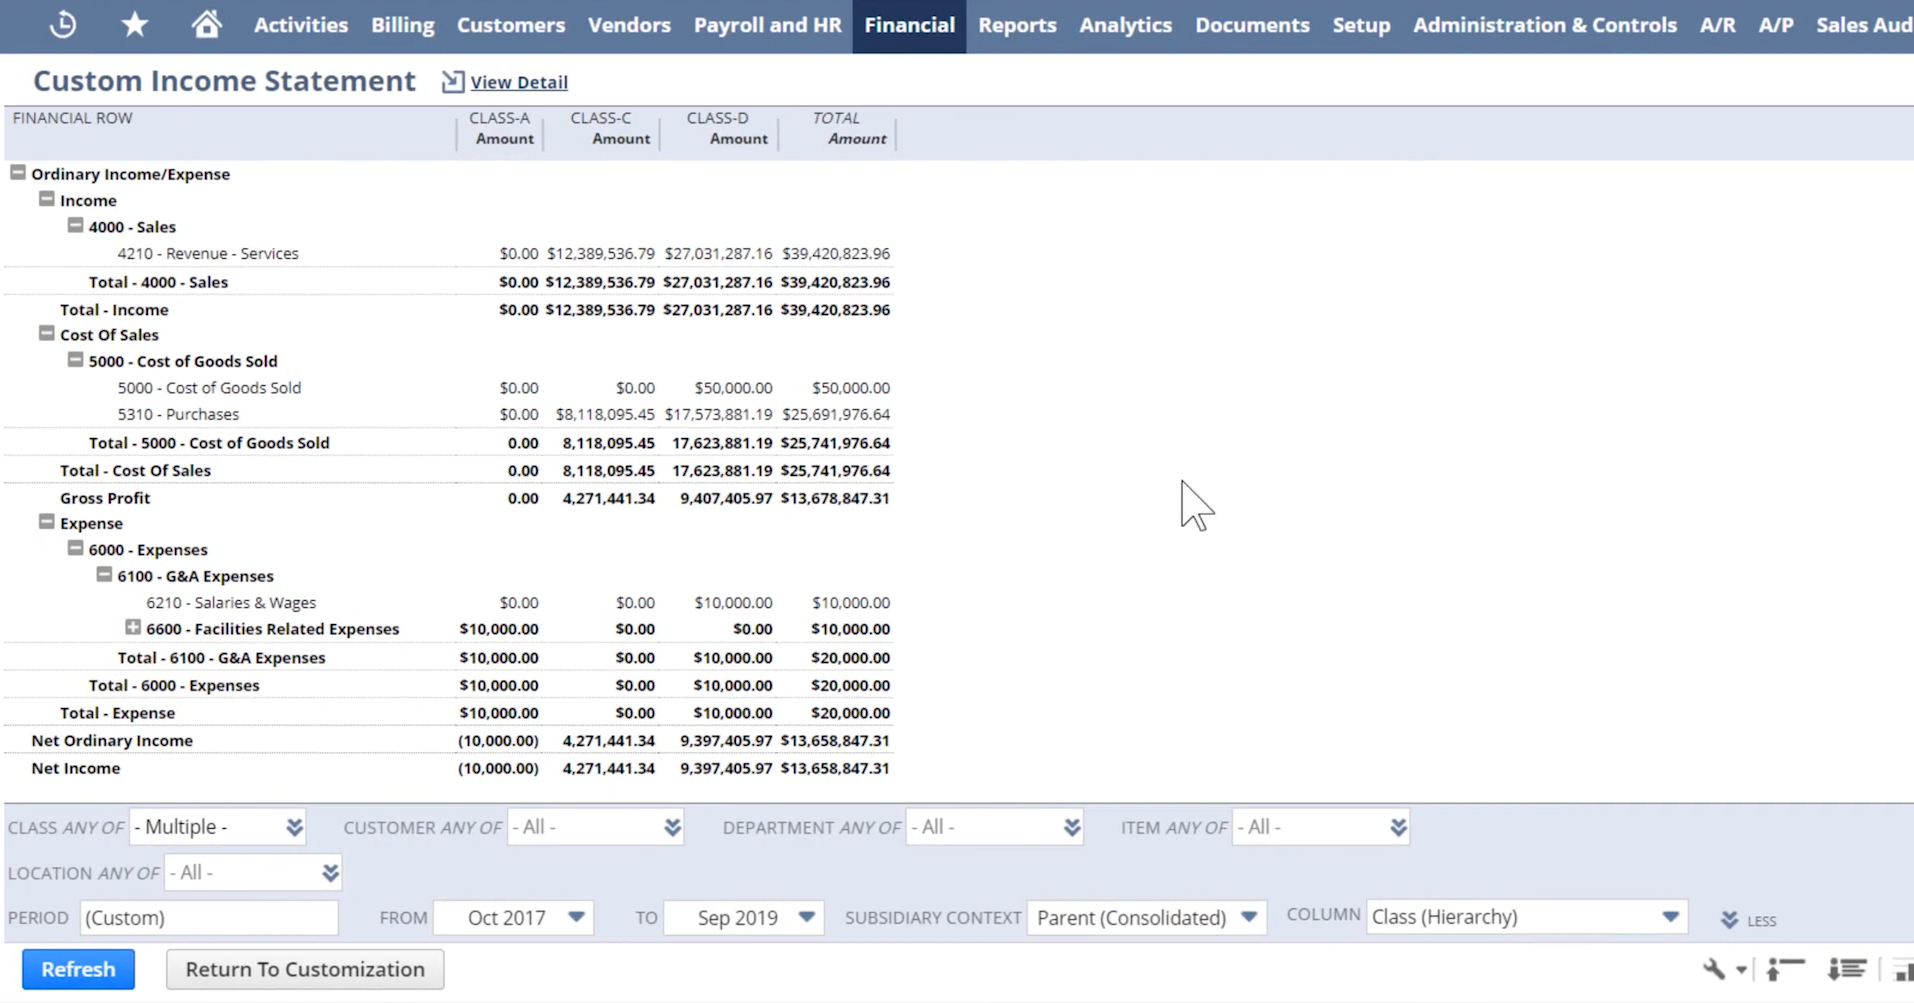Open the A/R menu
The height and width of the screenshot is (1003, 1914).
click(x=1718, y=25)
